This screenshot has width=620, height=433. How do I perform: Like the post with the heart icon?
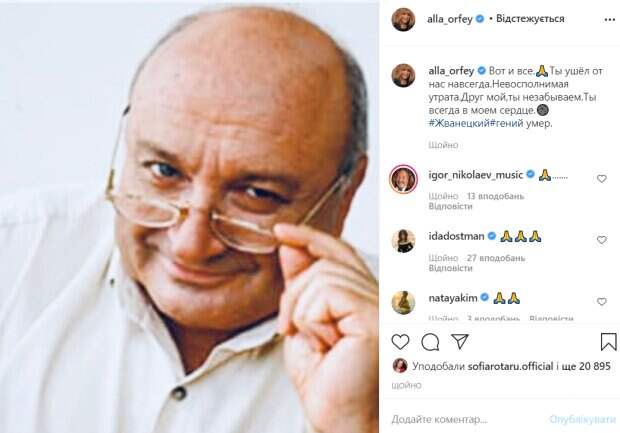tap(400, 342)
